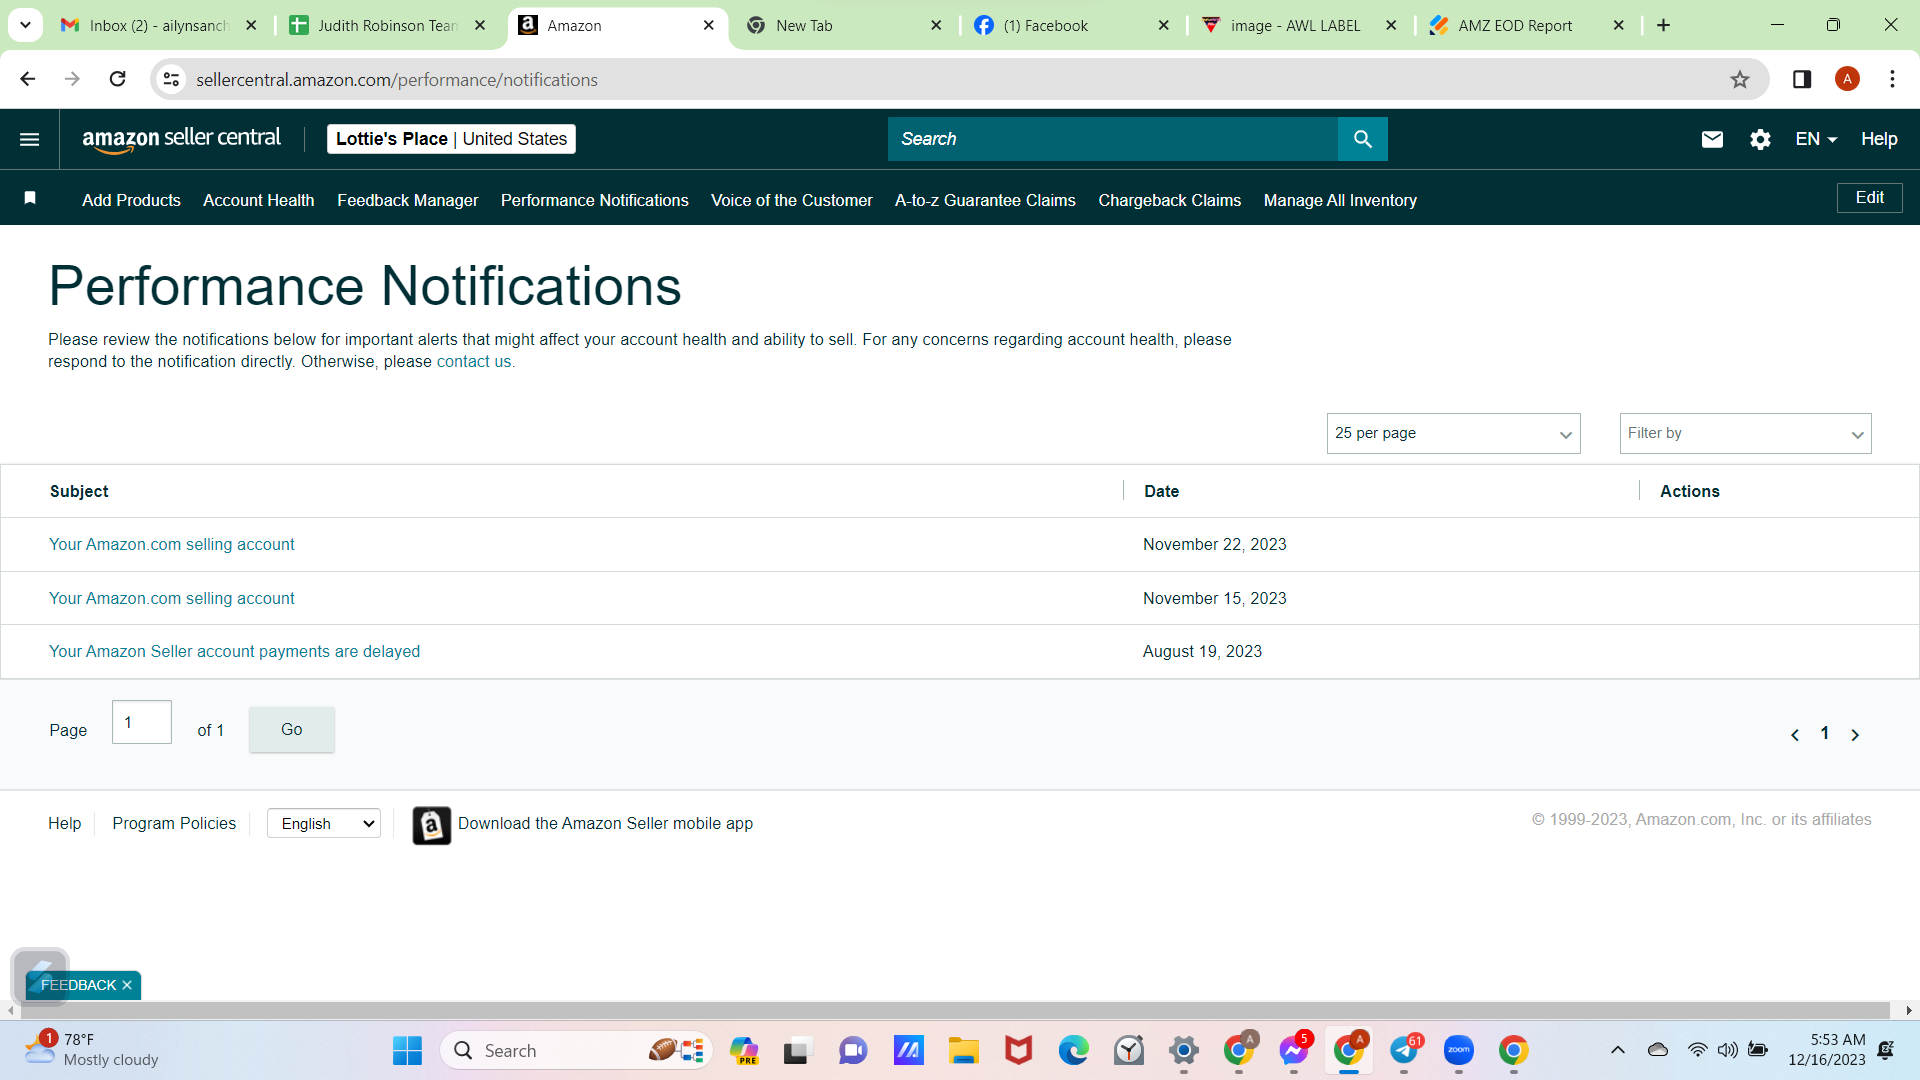This screenshot has height=1080, width=1920.
Task: Open Messenger from the taskbar
Action: 1293,1050
